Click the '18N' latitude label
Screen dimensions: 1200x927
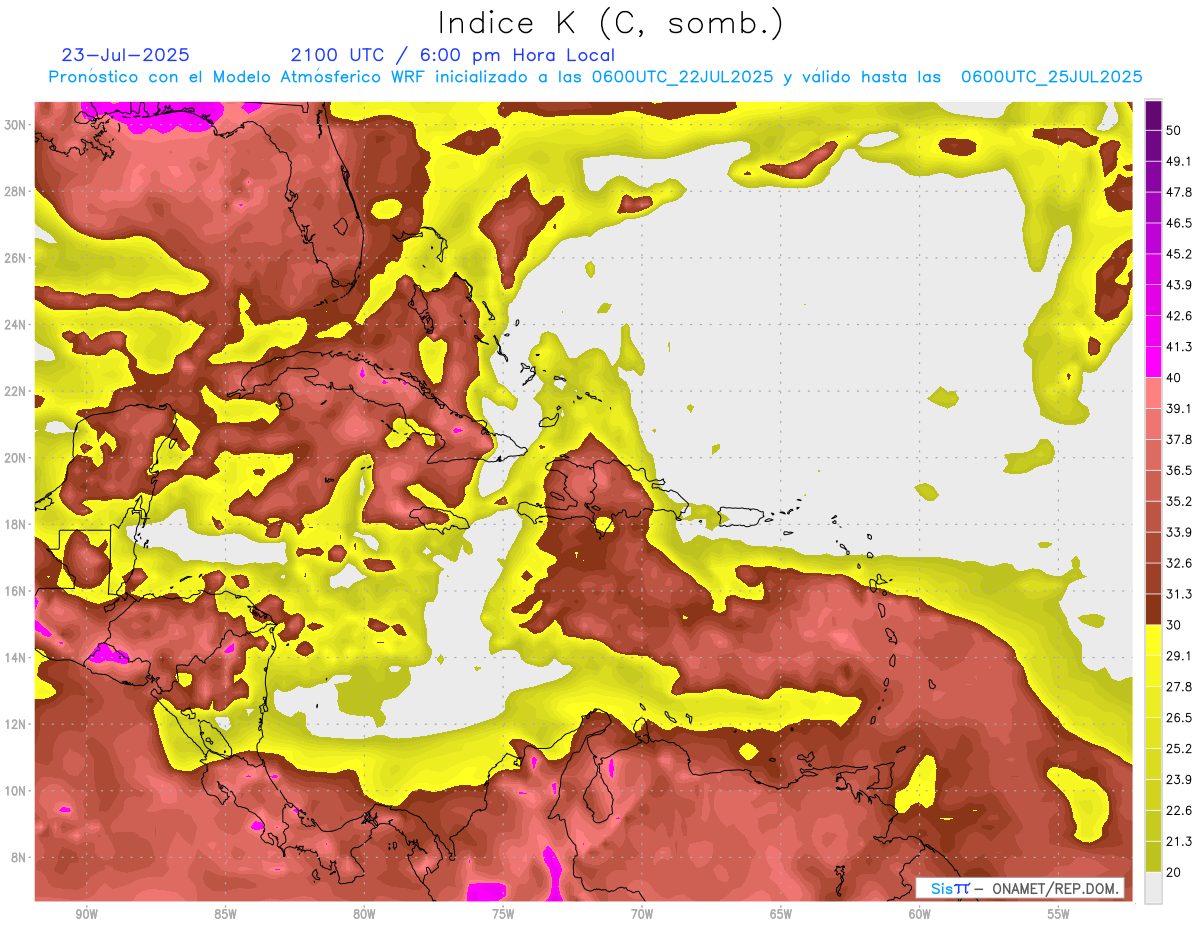pos(14,524)
